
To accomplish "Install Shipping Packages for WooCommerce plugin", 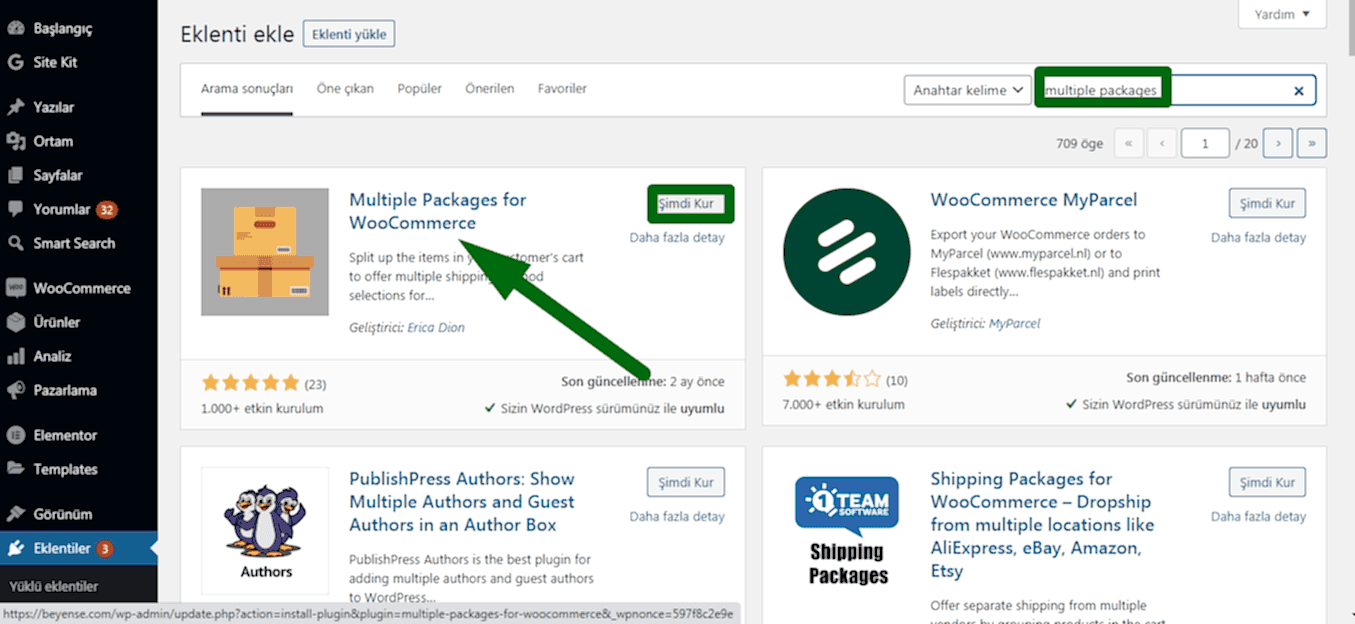I will click(1267, 482).
